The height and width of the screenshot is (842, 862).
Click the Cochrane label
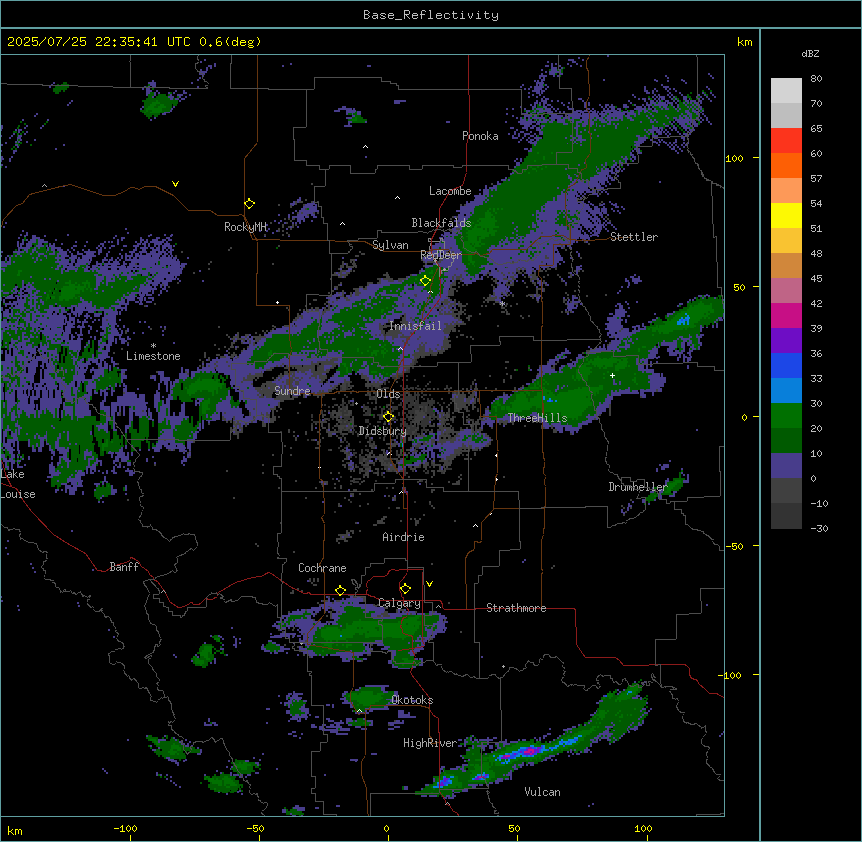(322, 568)
